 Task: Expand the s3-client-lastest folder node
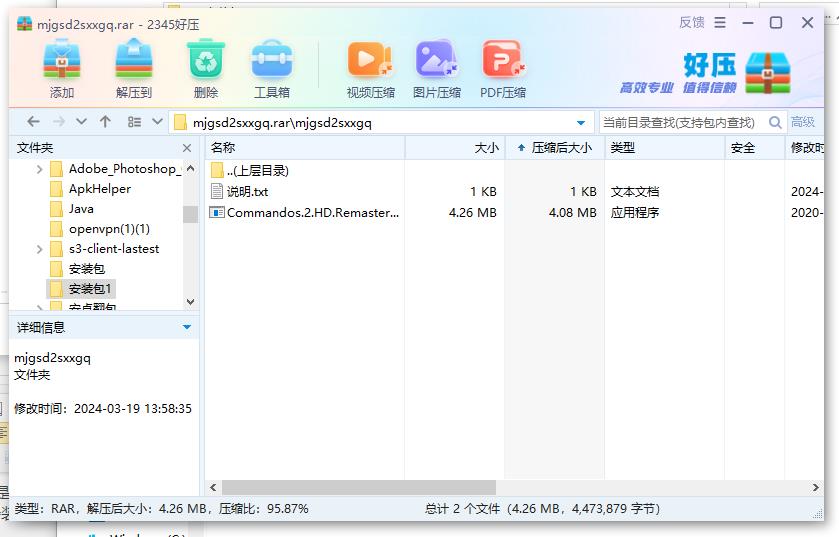pos(39,249)
